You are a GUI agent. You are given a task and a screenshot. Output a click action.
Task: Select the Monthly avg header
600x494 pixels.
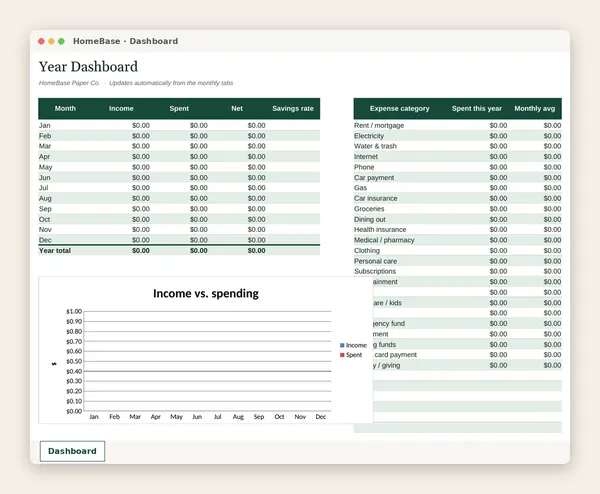coord(534,108)
